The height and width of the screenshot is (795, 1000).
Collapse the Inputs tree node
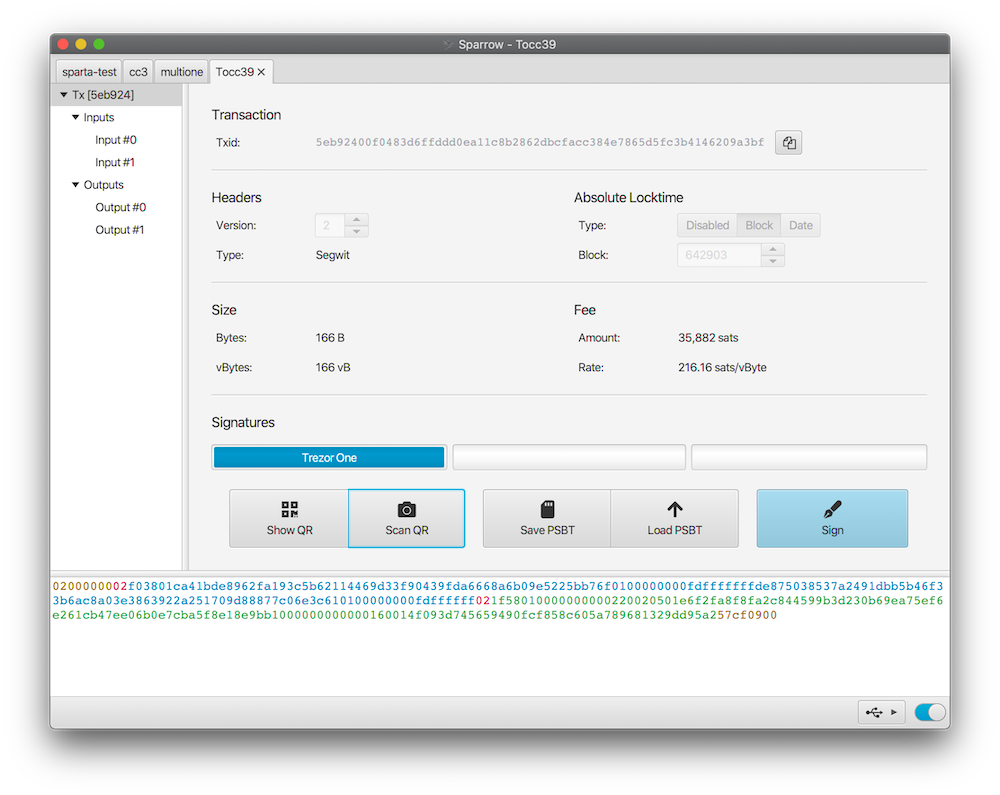pyautogui.click(x=76, y=118)
